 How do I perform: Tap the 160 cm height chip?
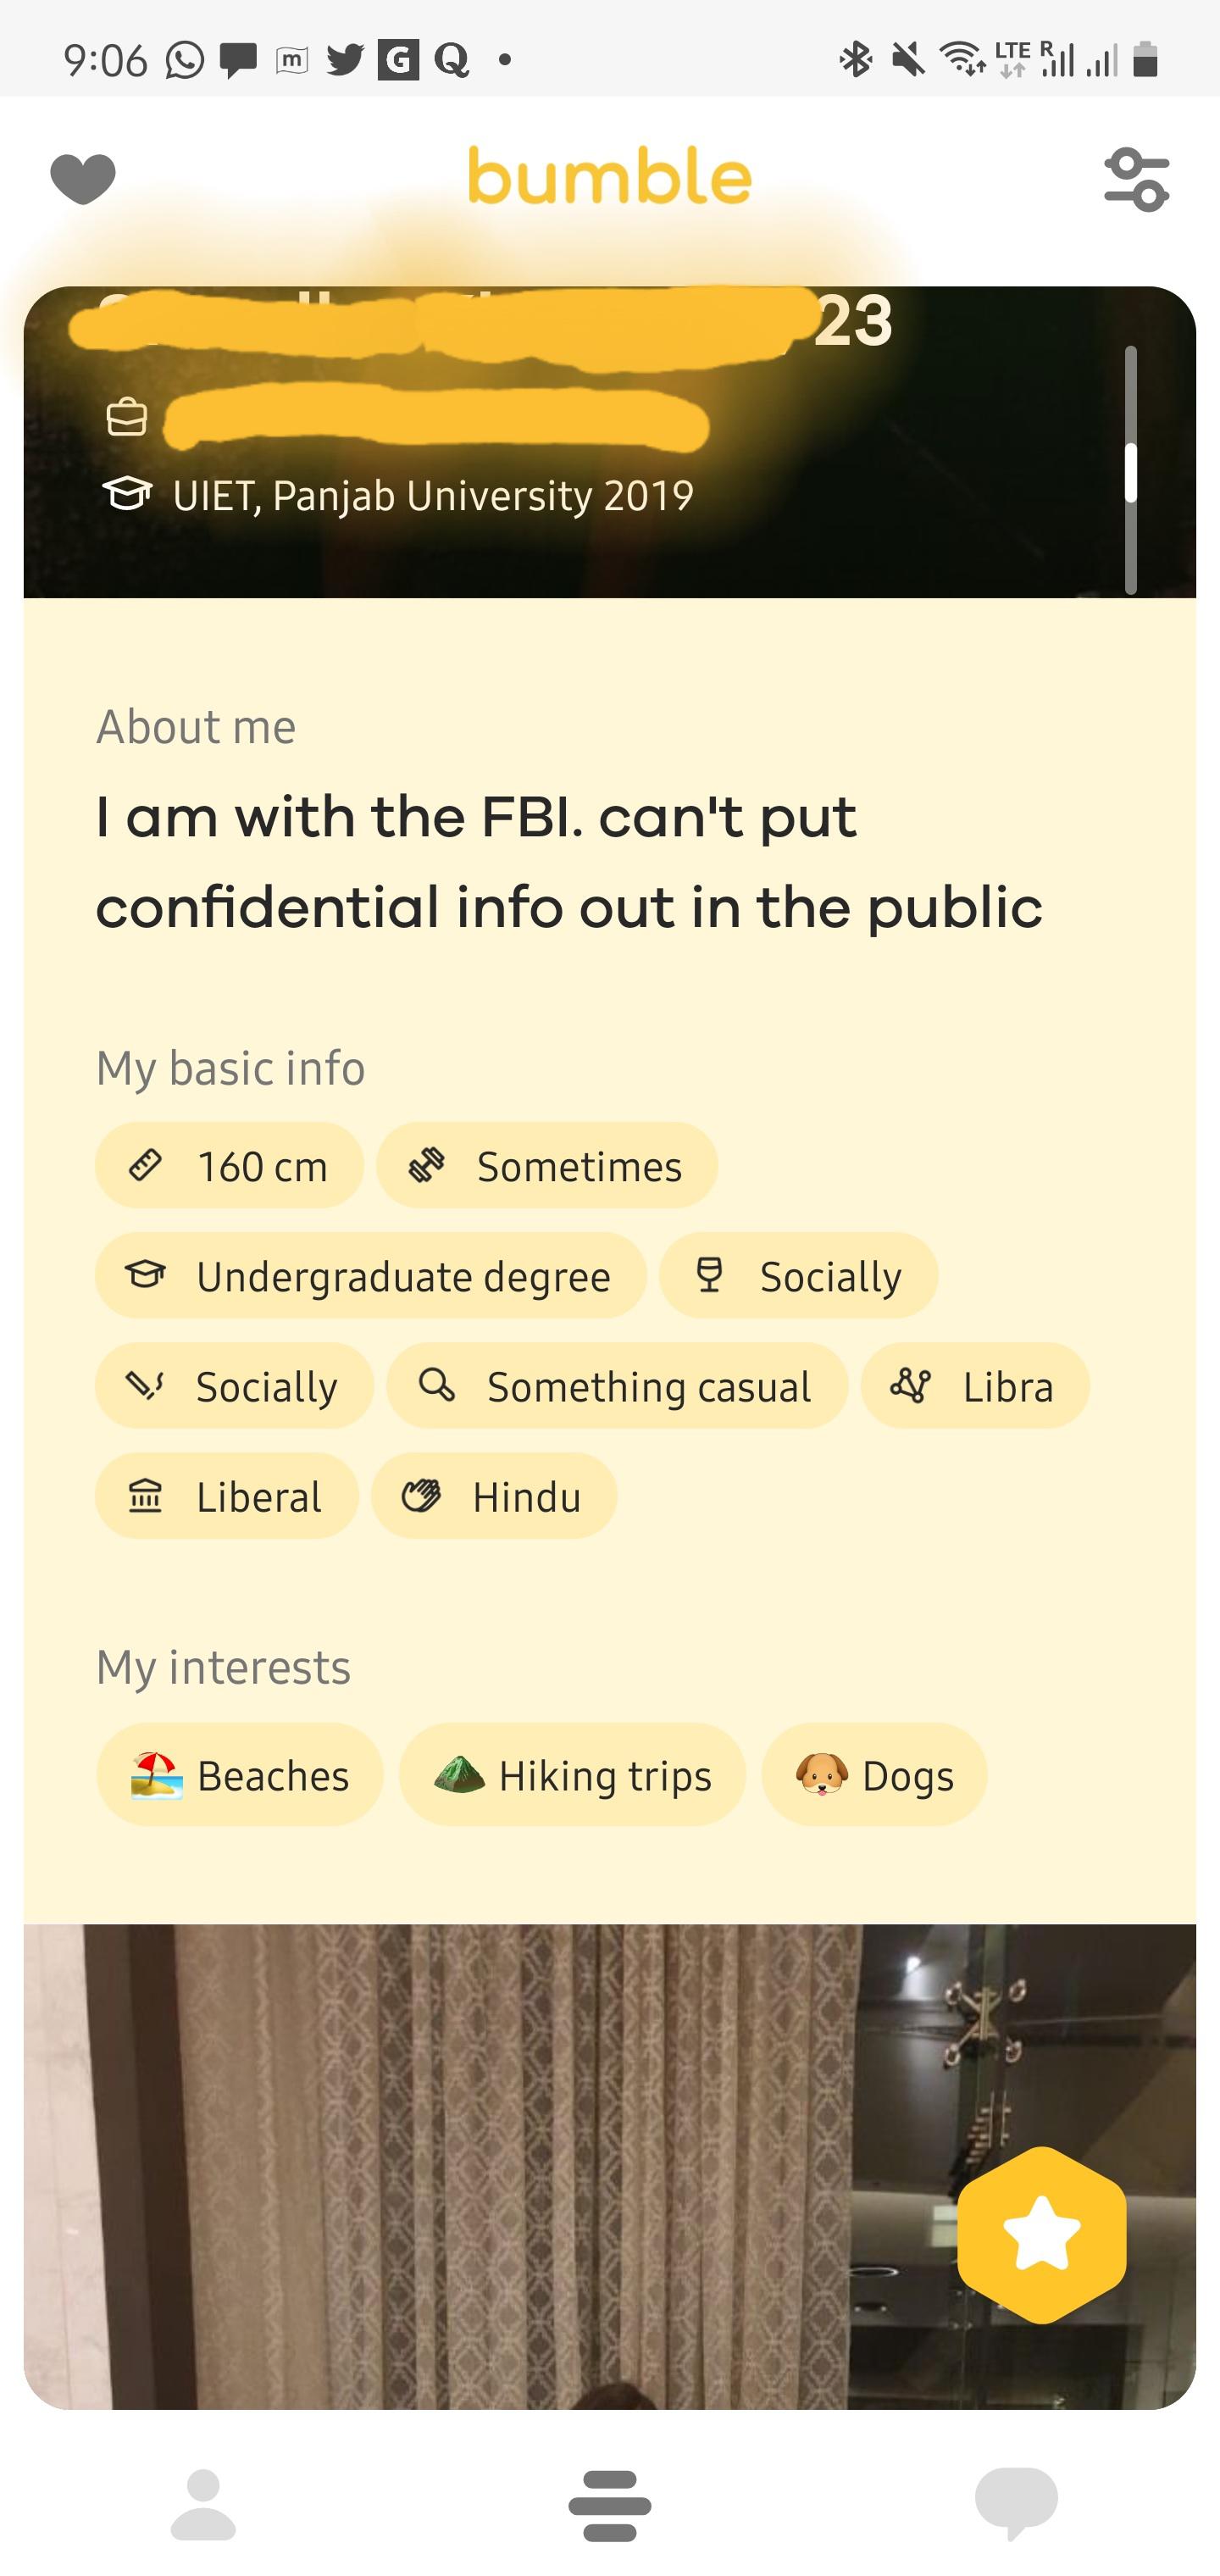click(x=229, y=1166)
